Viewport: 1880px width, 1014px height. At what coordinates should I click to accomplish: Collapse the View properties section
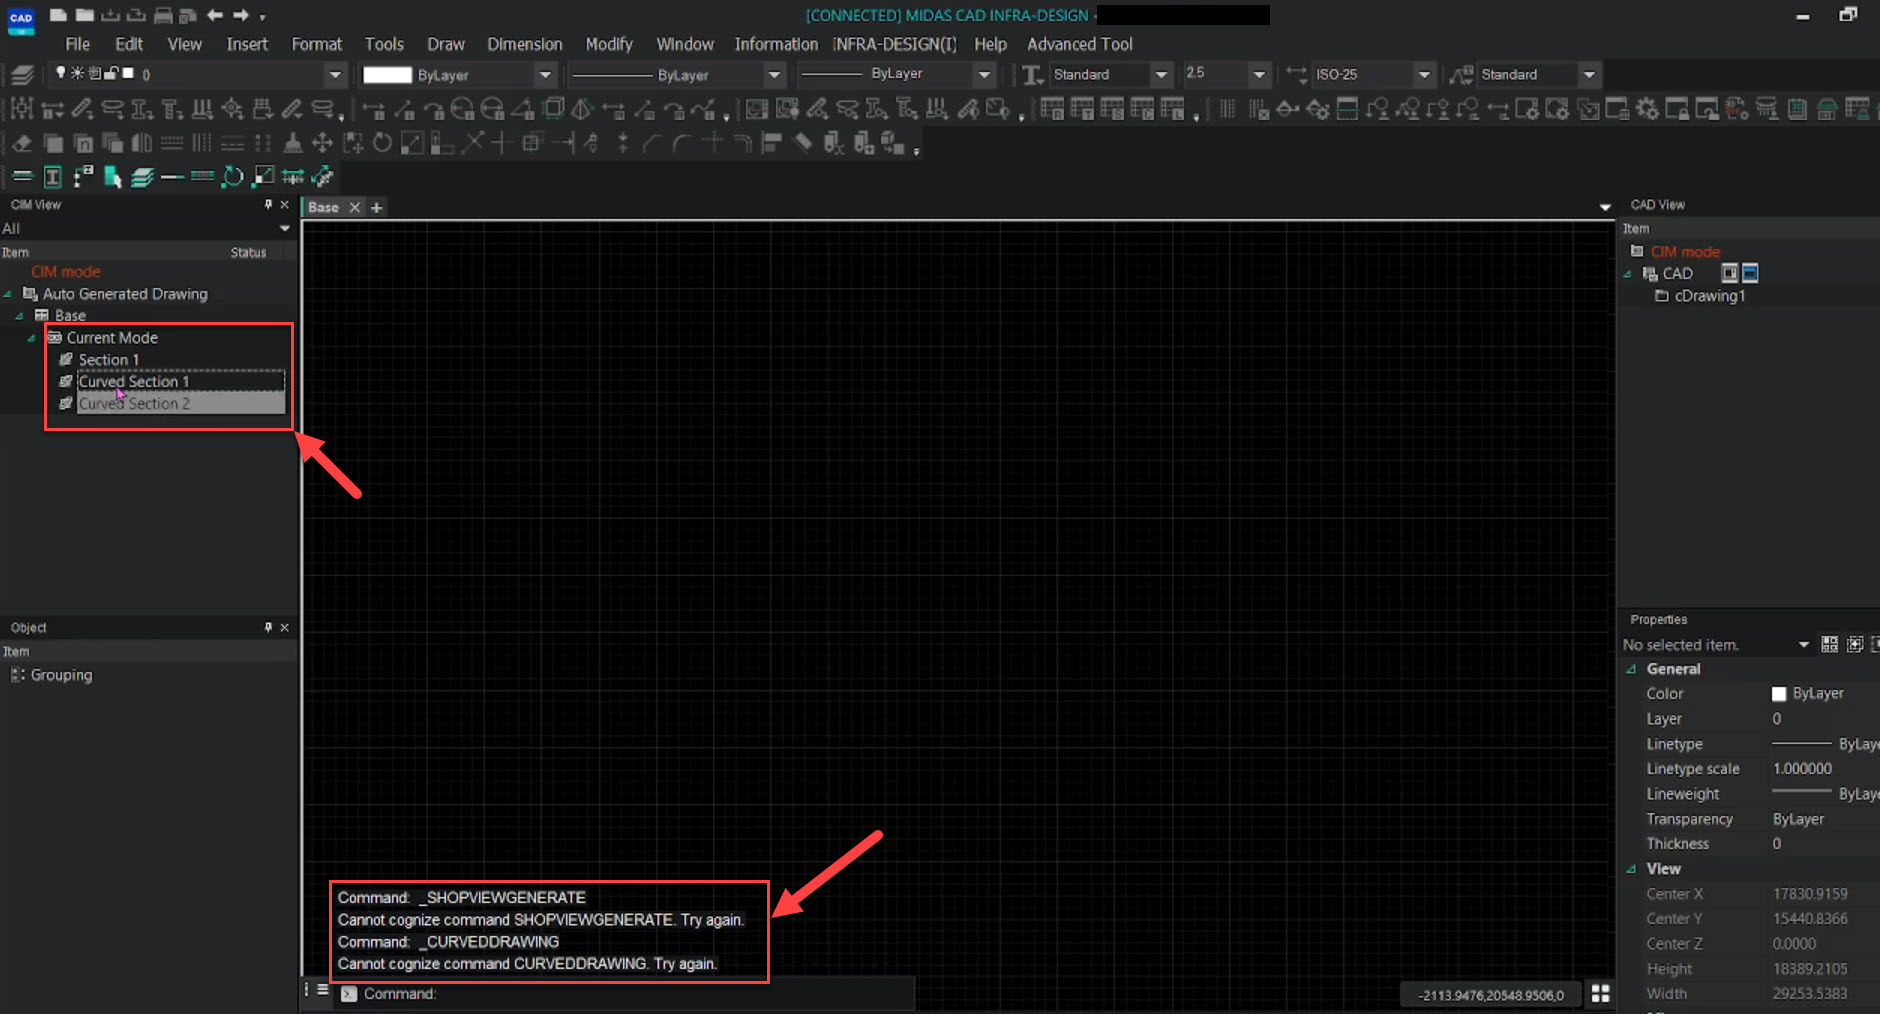1631,869
